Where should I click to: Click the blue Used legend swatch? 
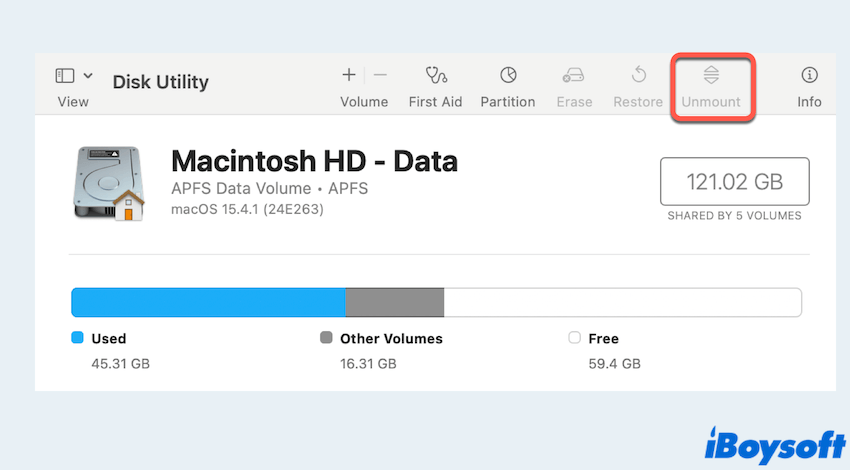(x=77, y=338)
